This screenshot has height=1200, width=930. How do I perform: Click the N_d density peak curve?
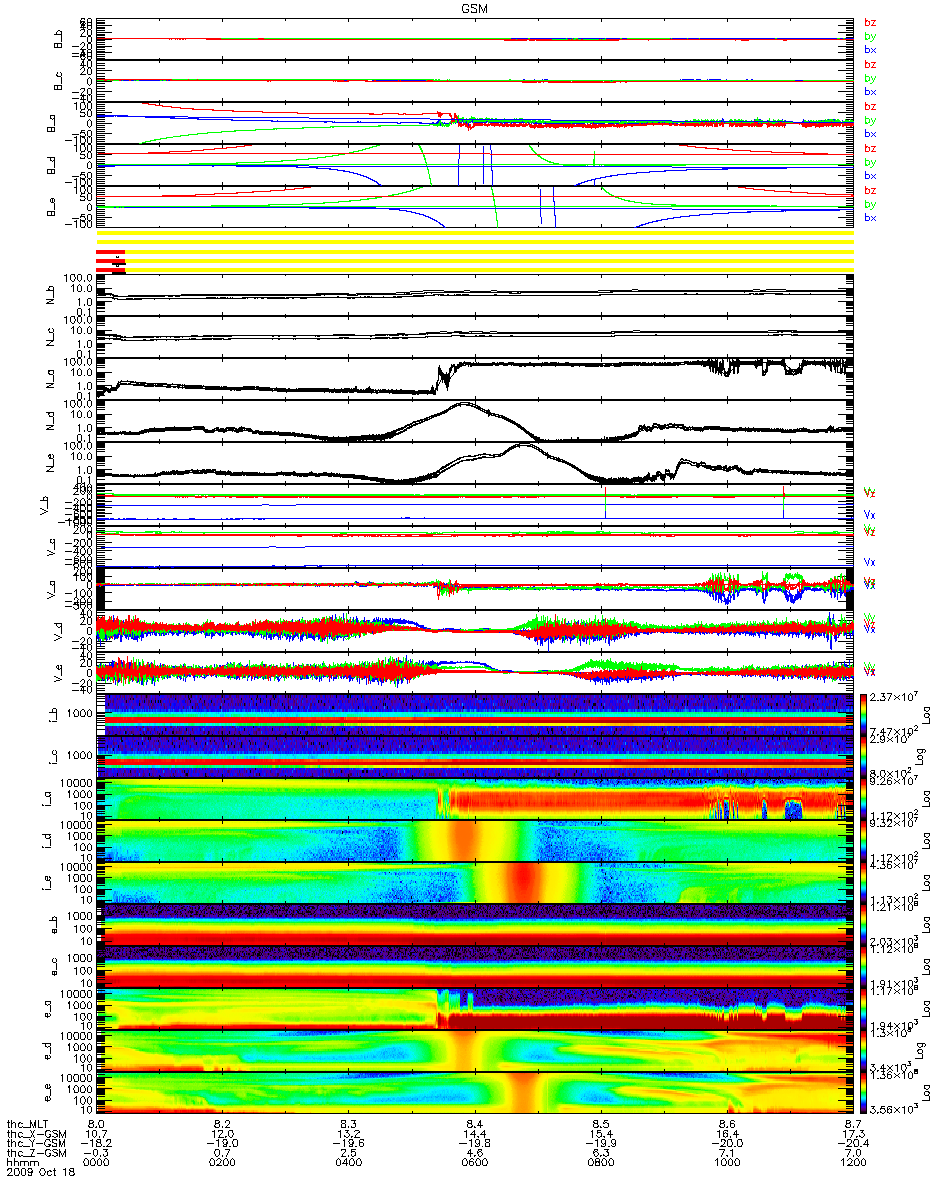tap(465, 406)
